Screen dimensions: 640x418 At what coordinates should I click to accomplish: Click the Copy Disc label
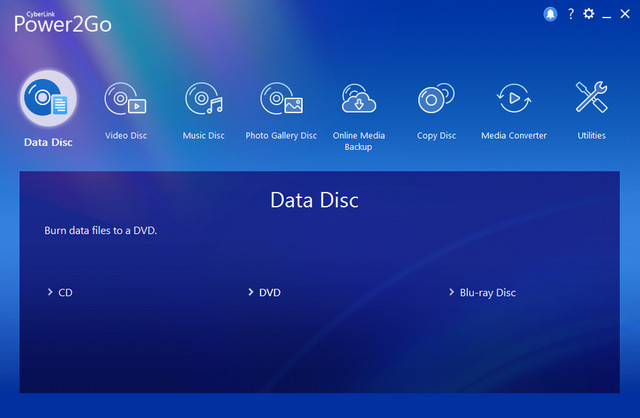pyautogui.click(x=436, y=136)
